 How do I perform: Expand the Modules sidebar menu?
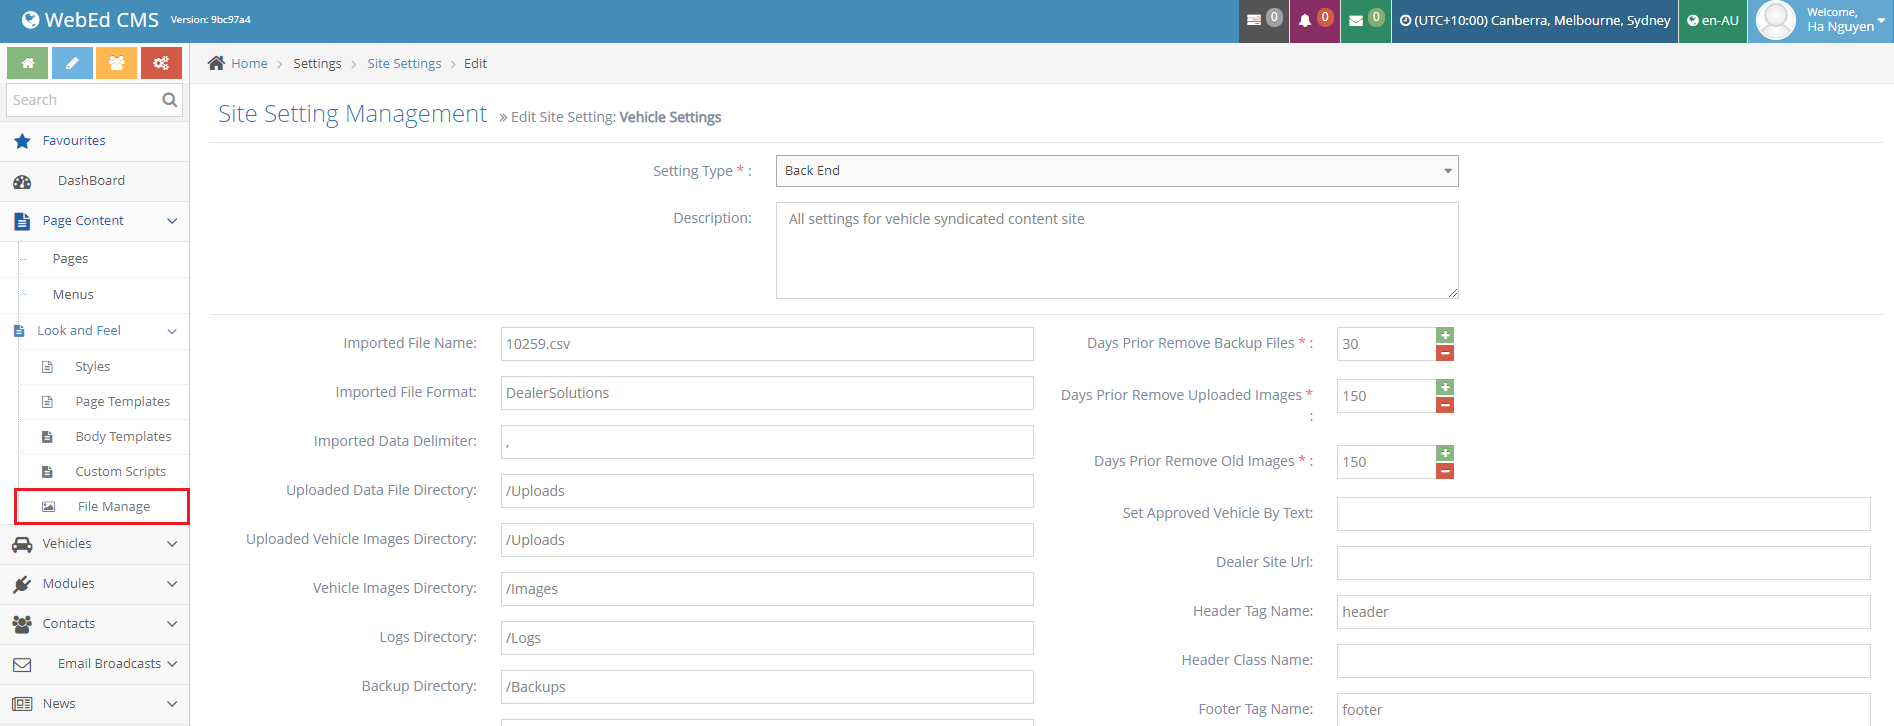pos(95,584)
